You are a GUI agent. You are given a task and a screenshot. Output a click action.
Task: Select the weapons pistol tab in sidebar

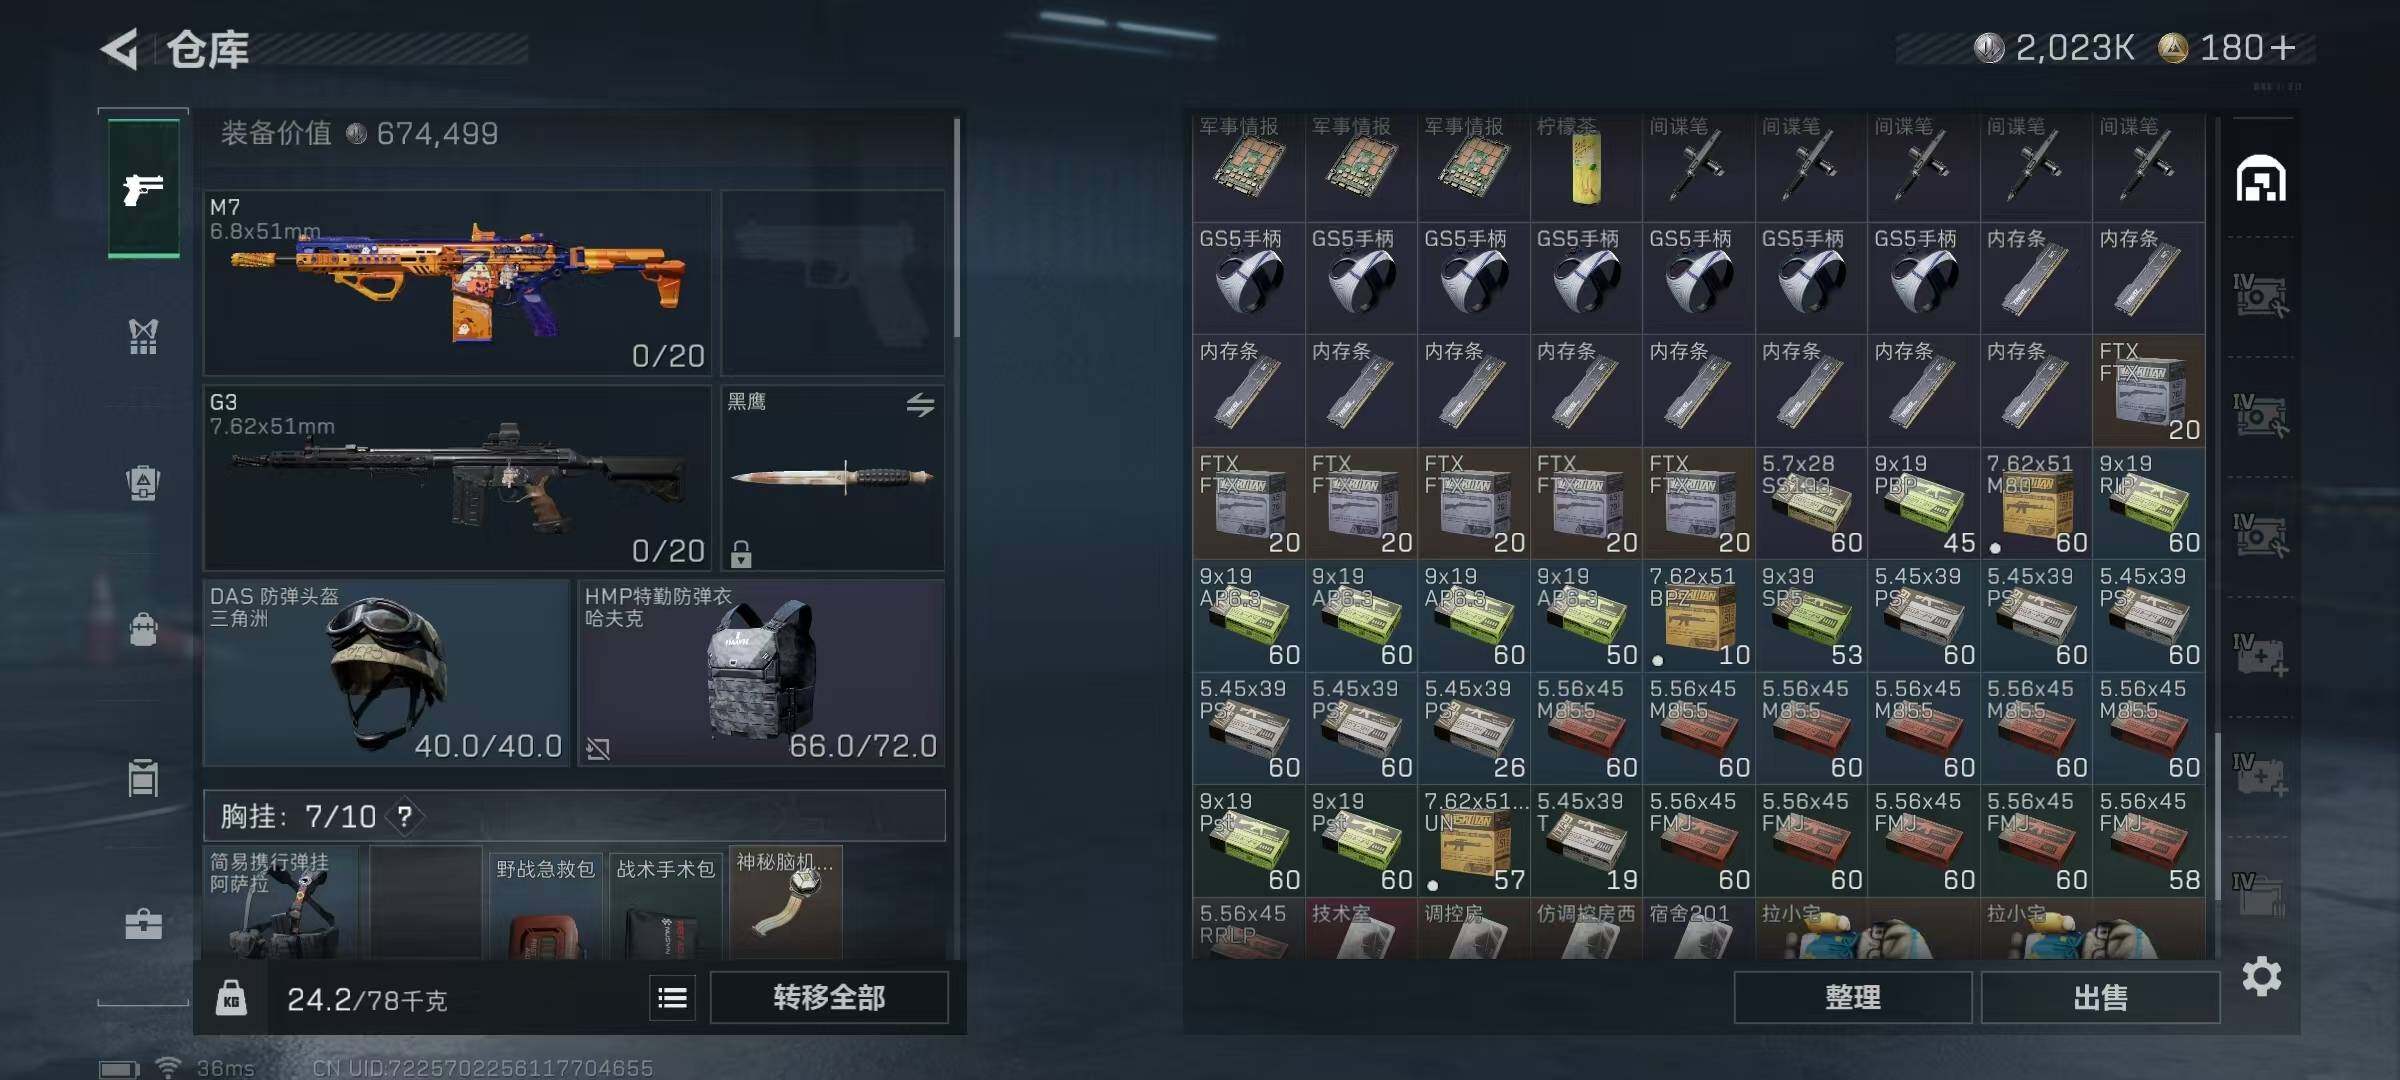144,188
